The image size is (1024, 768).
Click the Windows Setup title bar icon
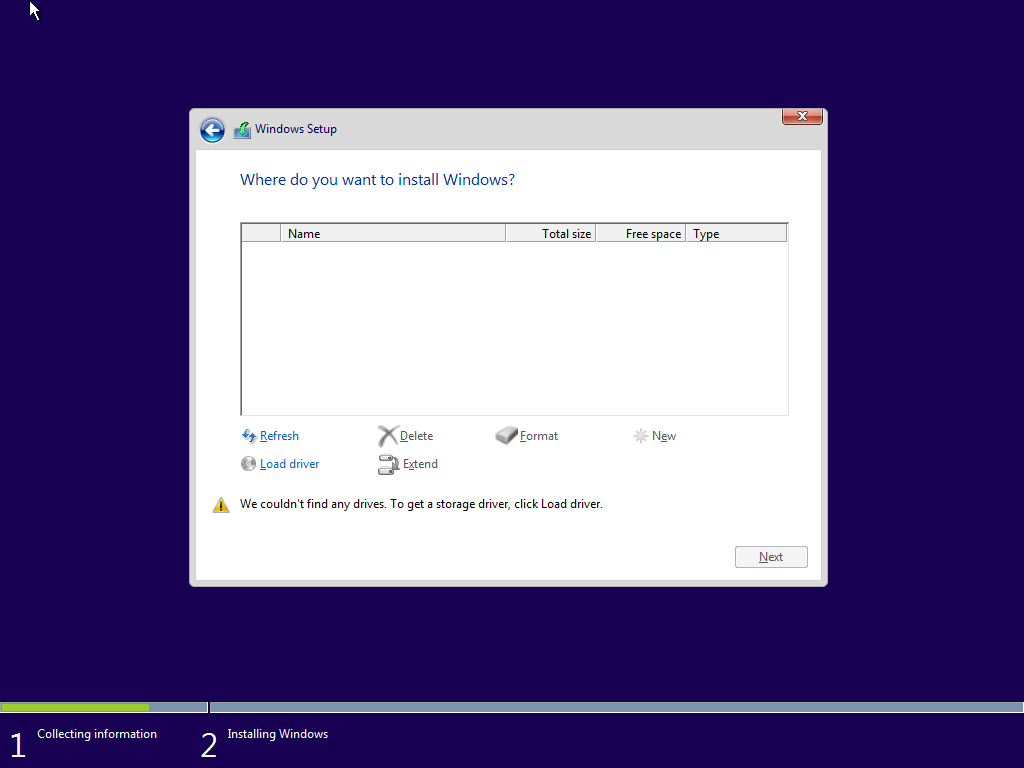point(242,130)
